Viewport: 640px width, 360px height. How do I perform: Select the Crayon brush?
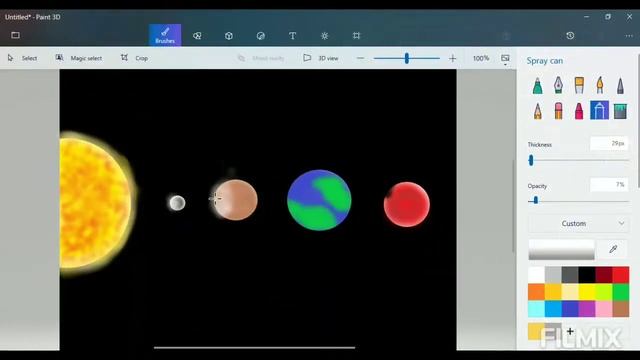tap(579, 111)
